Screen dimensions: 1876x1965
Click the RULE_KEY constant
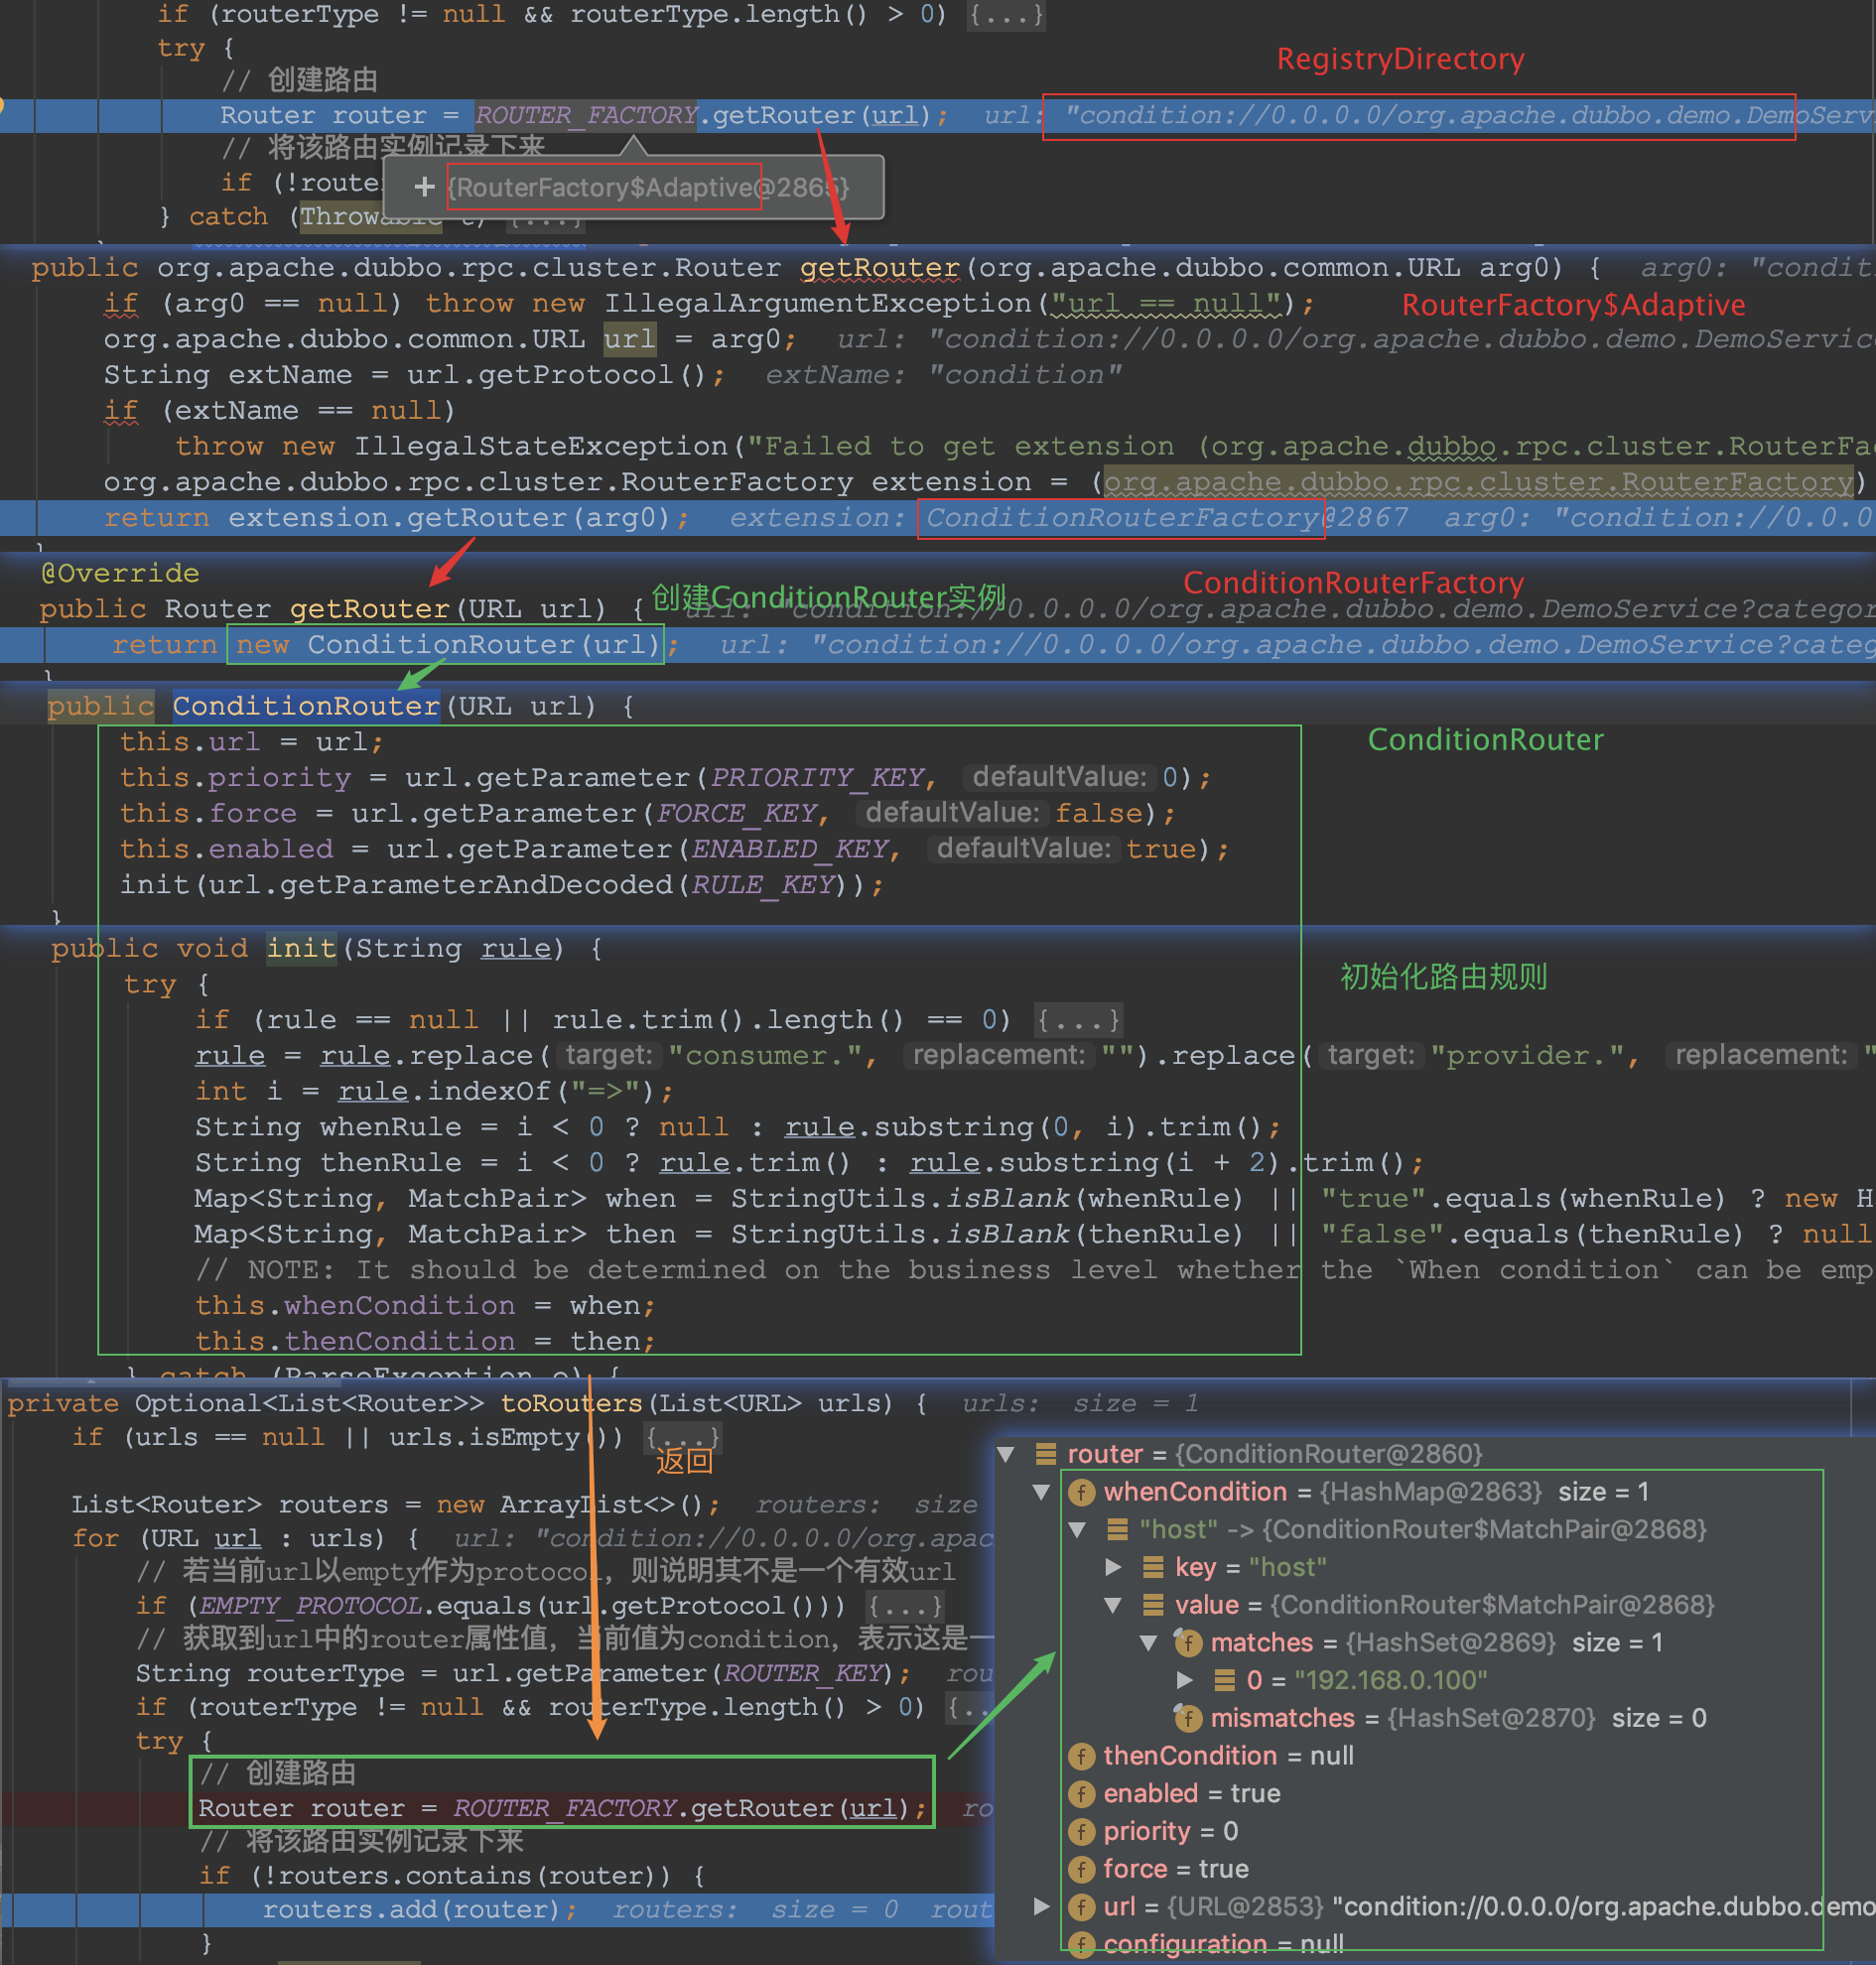(763, 885)
